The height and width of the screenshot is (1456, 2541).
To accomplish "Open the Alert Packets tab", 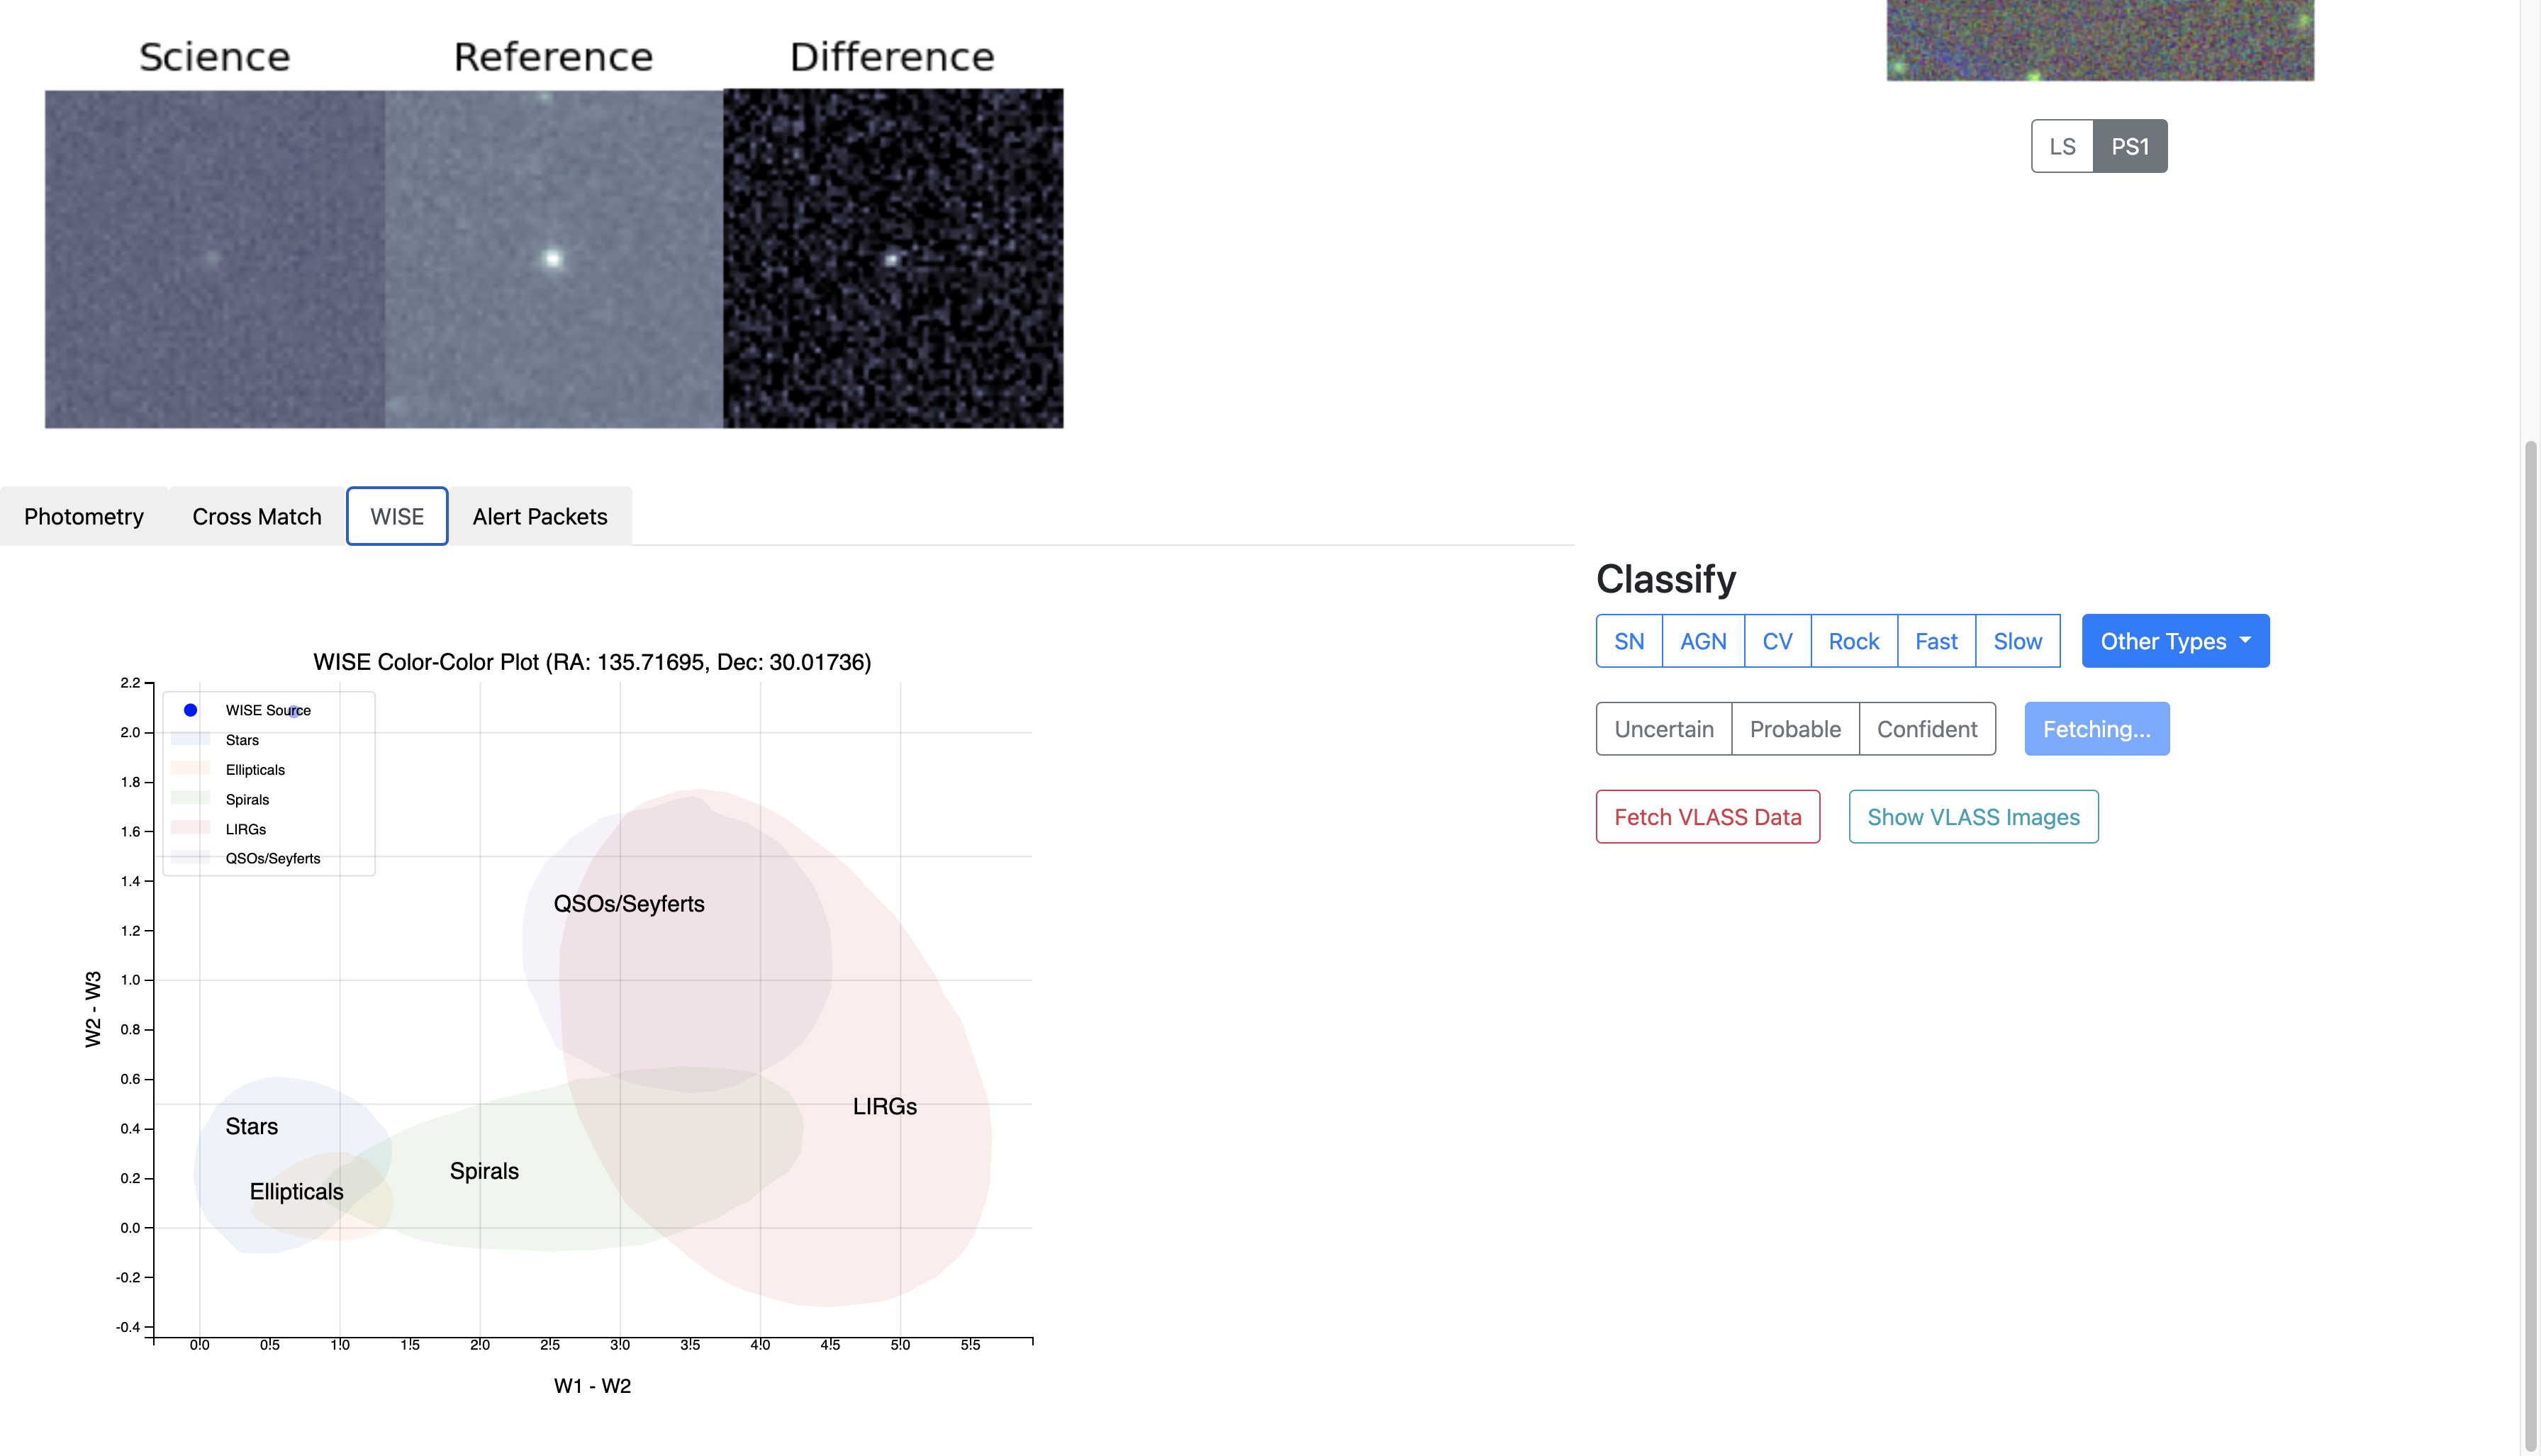I will pos(540,516).
